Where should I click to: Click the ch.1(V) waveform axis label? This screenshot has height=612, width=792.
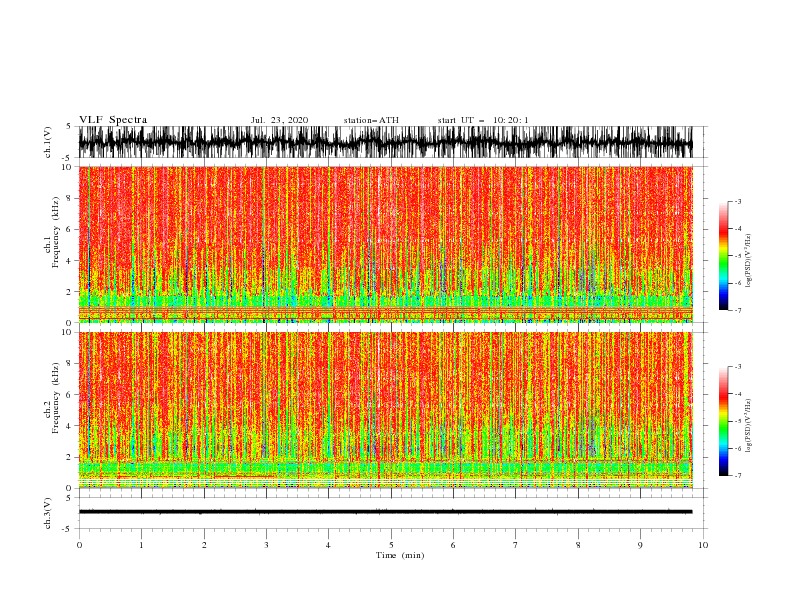click(48, 142)
